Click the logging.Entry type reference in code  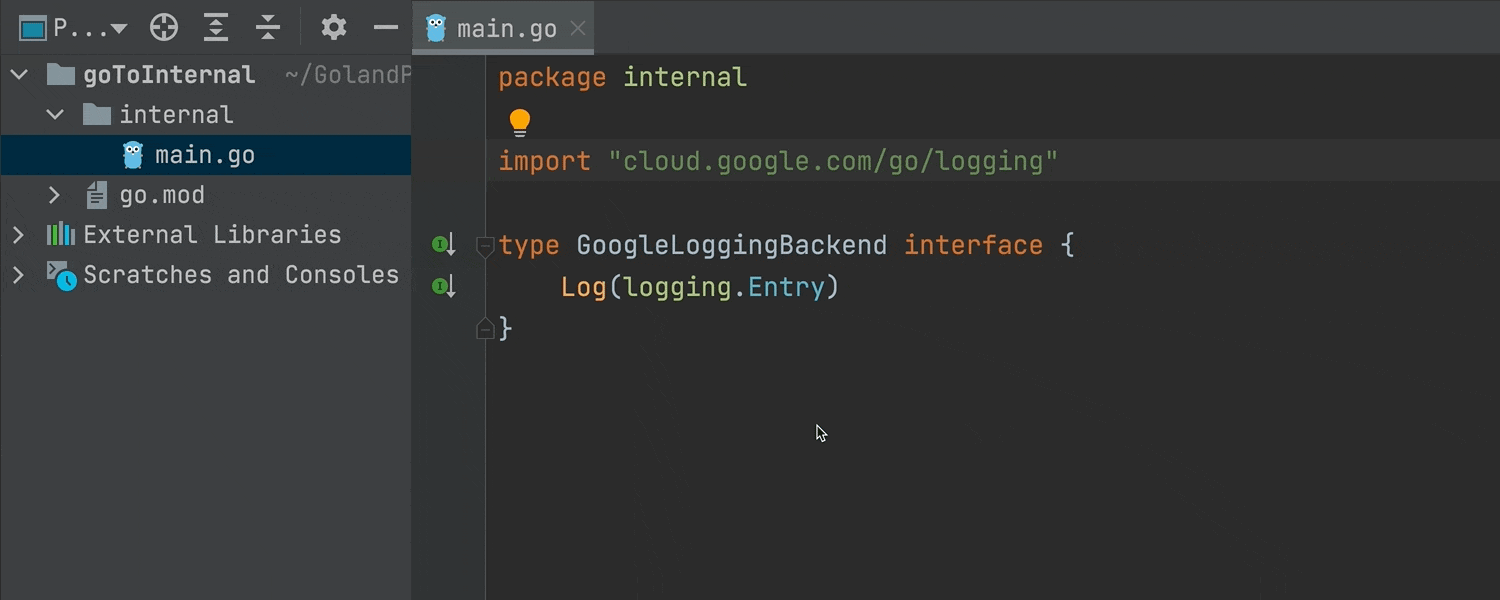coord(786,287)
